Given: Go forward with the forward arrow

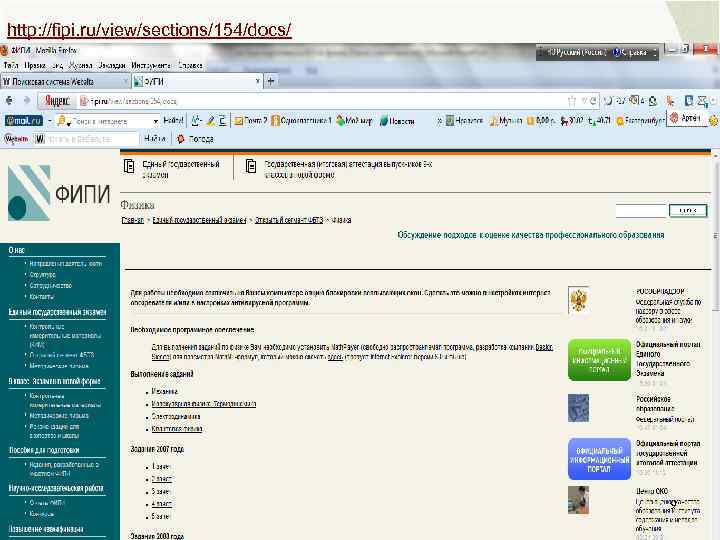Looking at the screenshot, I should 27,100.
